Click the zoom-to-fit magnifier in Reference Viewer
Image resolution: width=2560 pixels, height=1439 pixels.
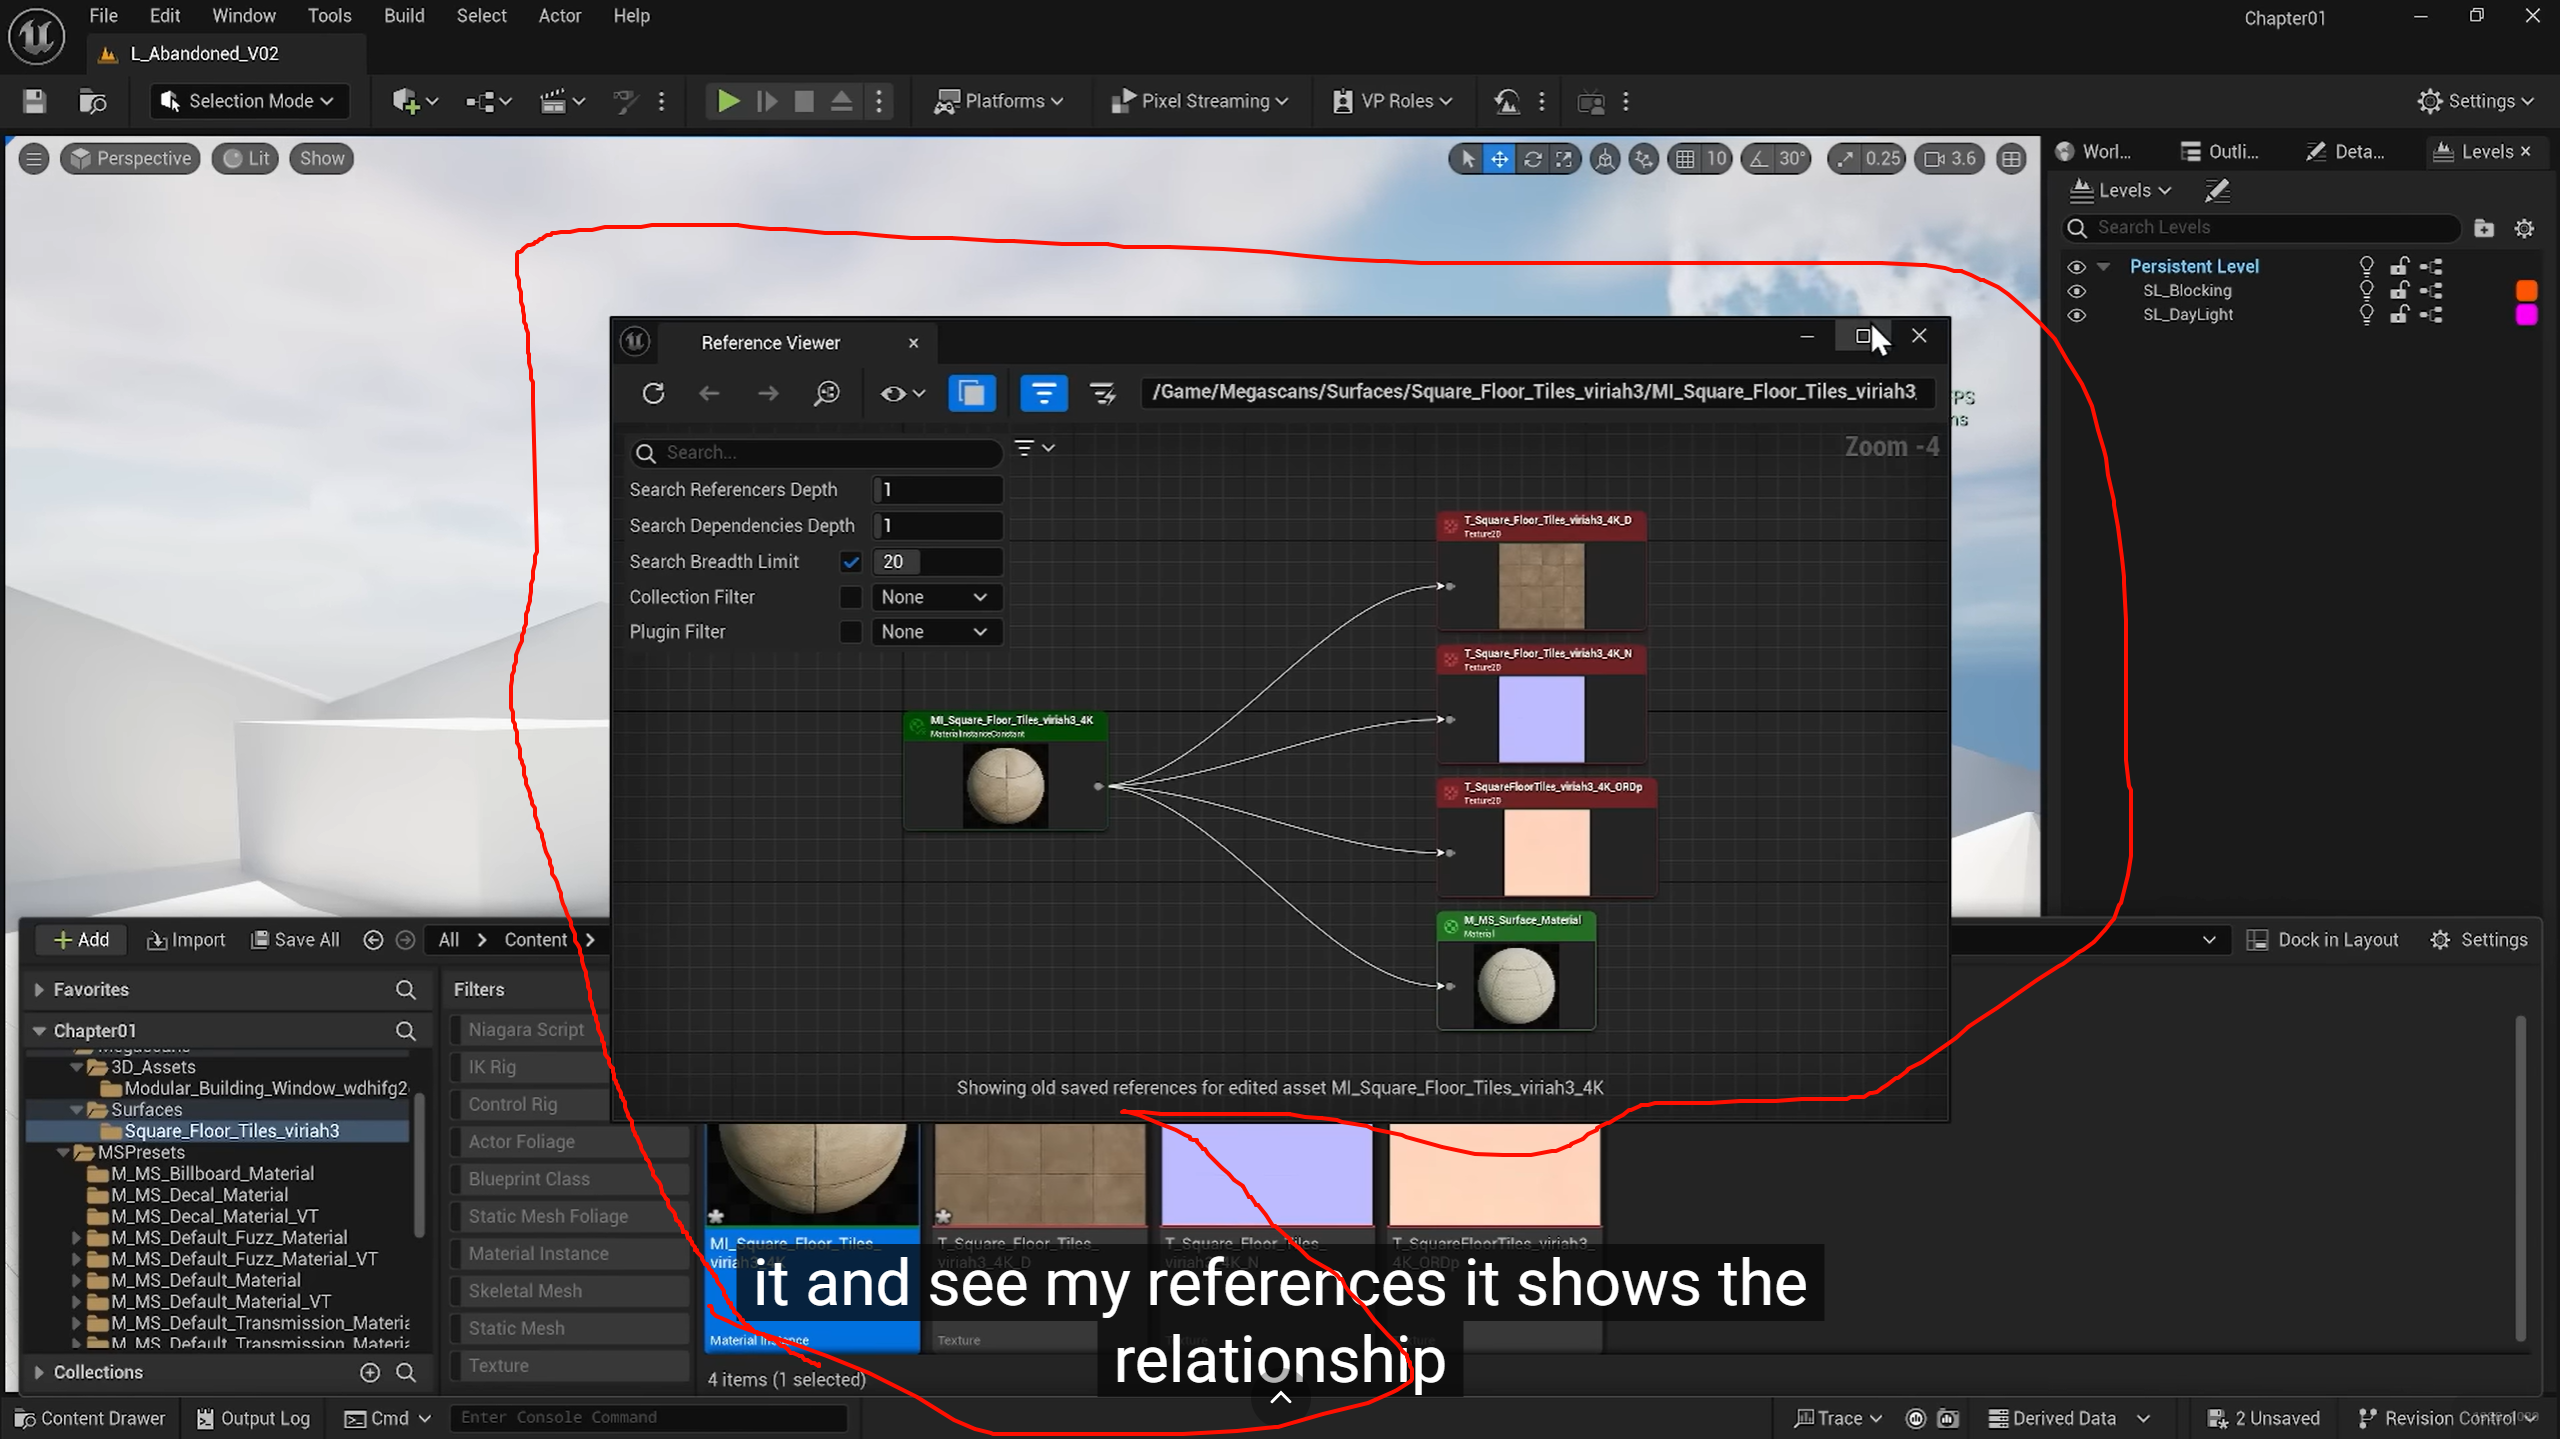click(826, 393)
